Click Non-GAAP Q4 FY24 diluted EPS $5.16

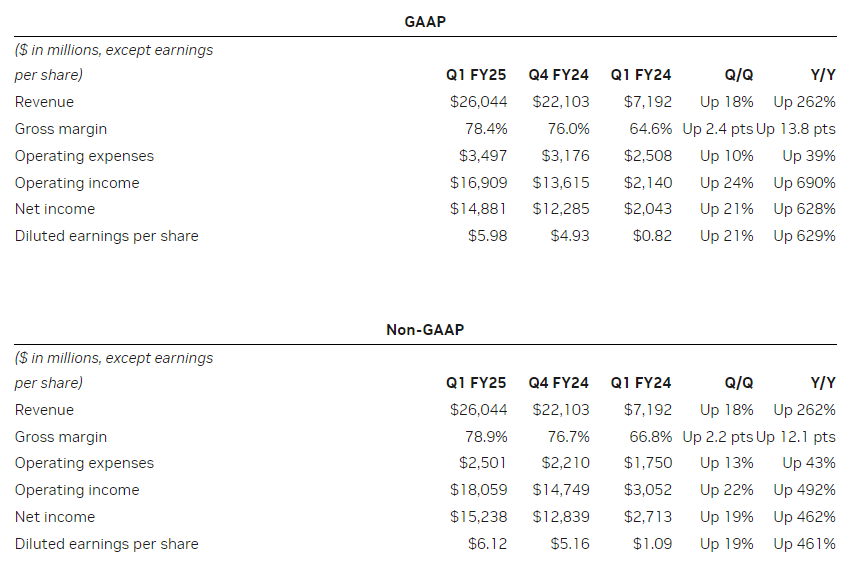[x=570, y=544]
